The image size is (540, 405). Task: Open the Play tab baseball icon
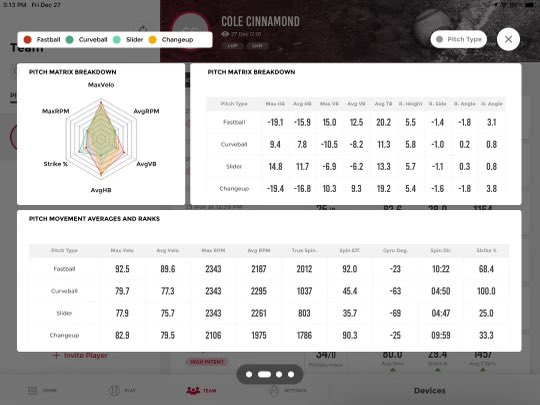click(114, 391)
